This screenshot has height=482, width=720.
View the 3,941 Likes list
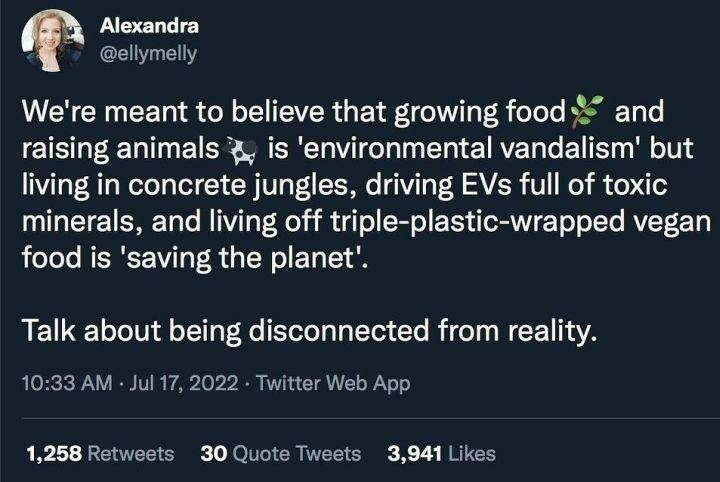441,453
